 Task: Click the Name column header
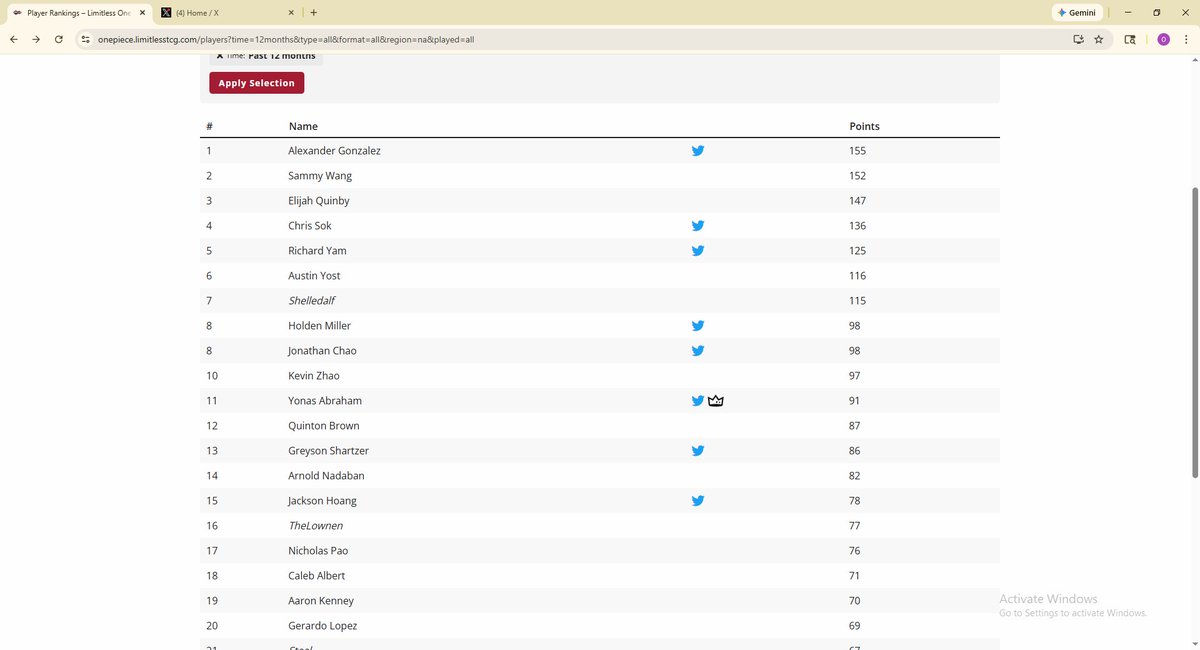coord(303,126)
